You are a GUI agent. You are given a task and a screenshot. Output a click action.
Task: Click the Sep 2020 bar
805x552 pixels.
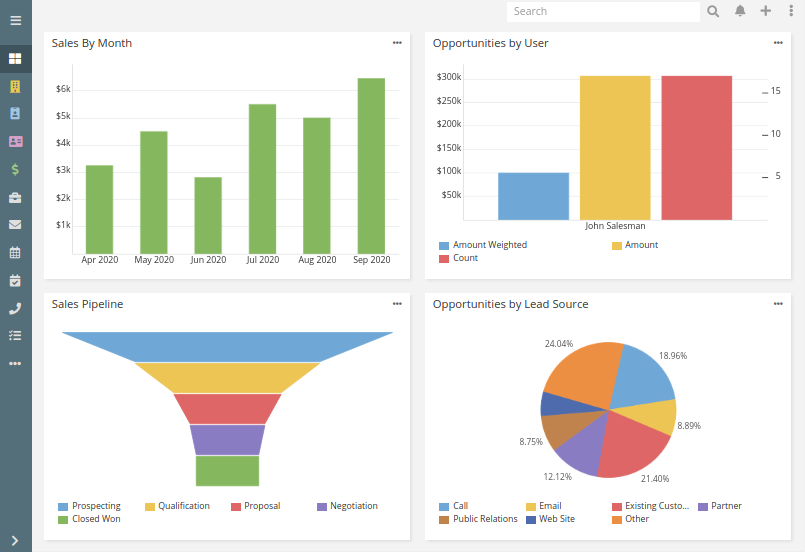coord(371,166)
